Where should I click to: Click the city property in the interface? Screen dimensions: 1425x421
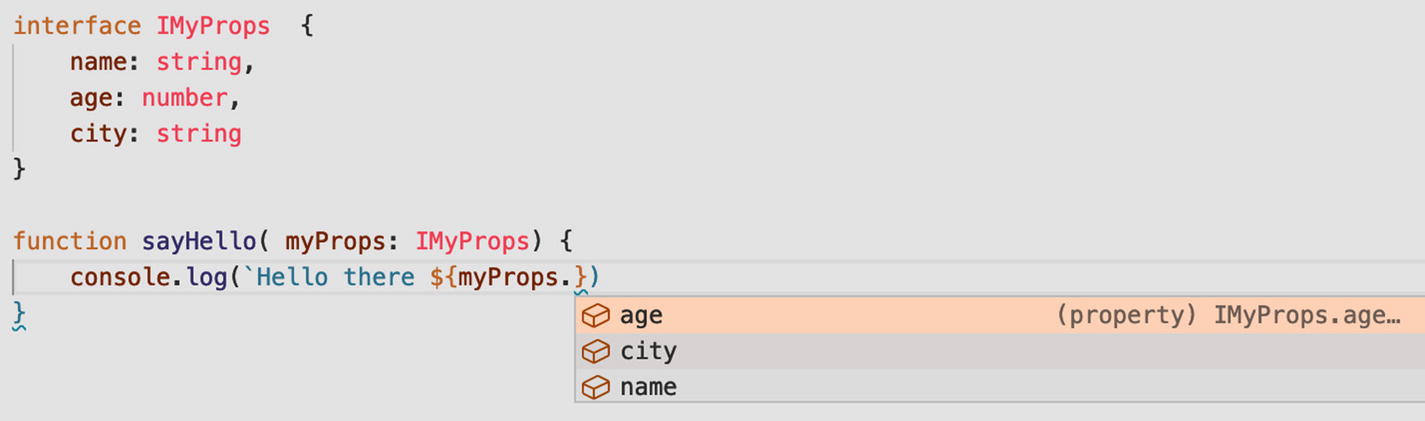pos(98,134)
